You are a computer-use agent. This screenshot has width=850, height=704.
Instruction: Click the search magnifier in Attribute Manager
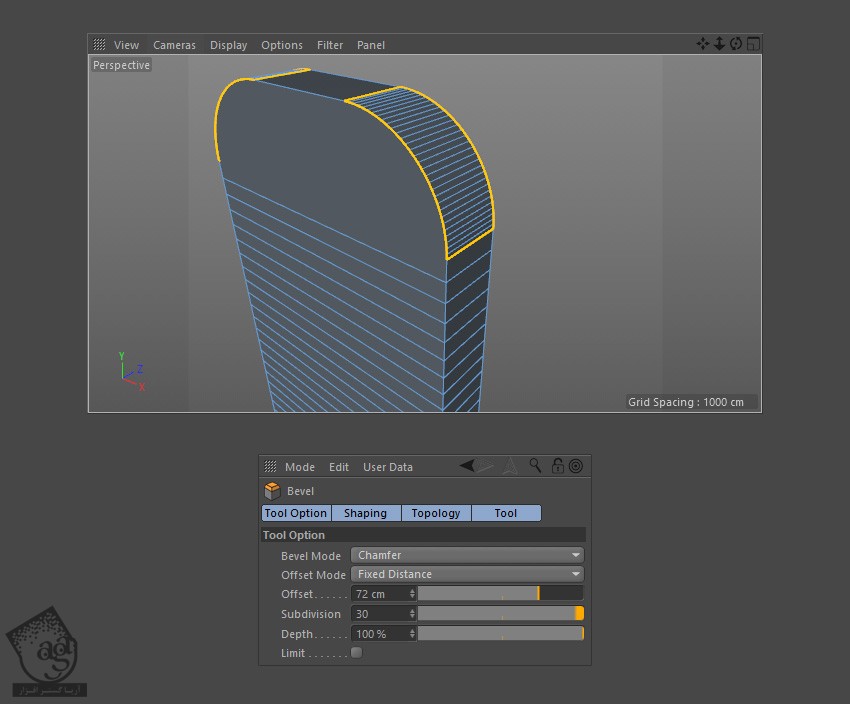(x=536, y=466)
